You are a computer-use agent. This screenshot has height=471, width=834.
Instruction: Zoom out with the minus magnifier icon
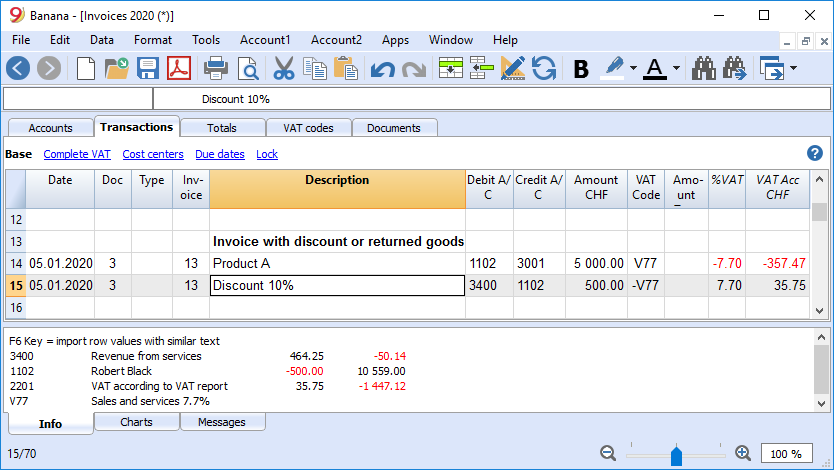tap(608, 453)
